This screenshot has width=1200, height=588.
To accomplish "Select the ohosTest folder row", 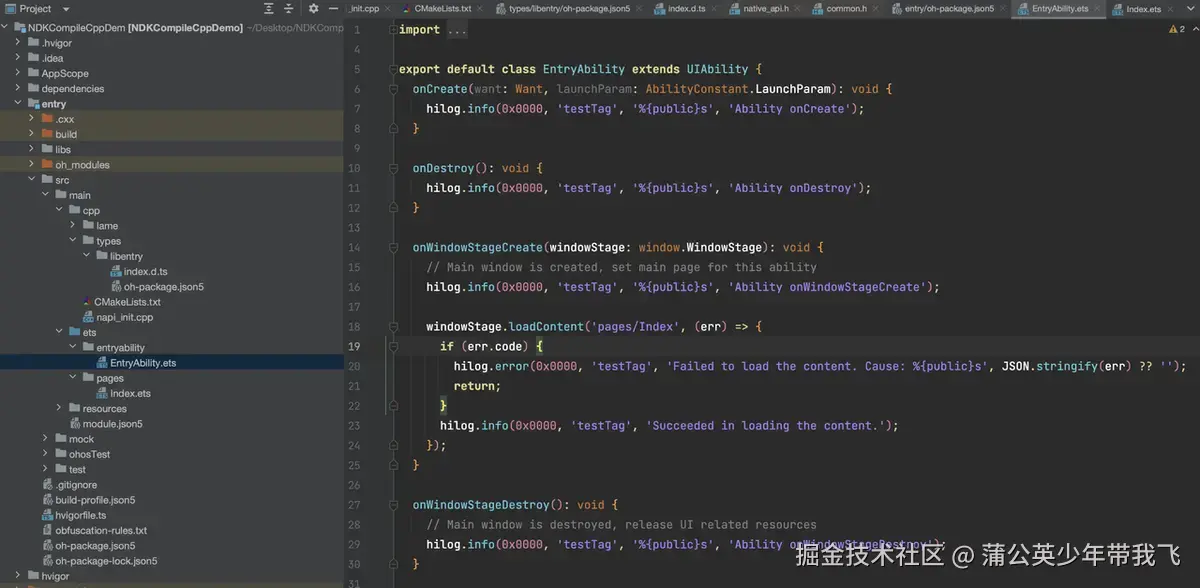I will 172,454.
